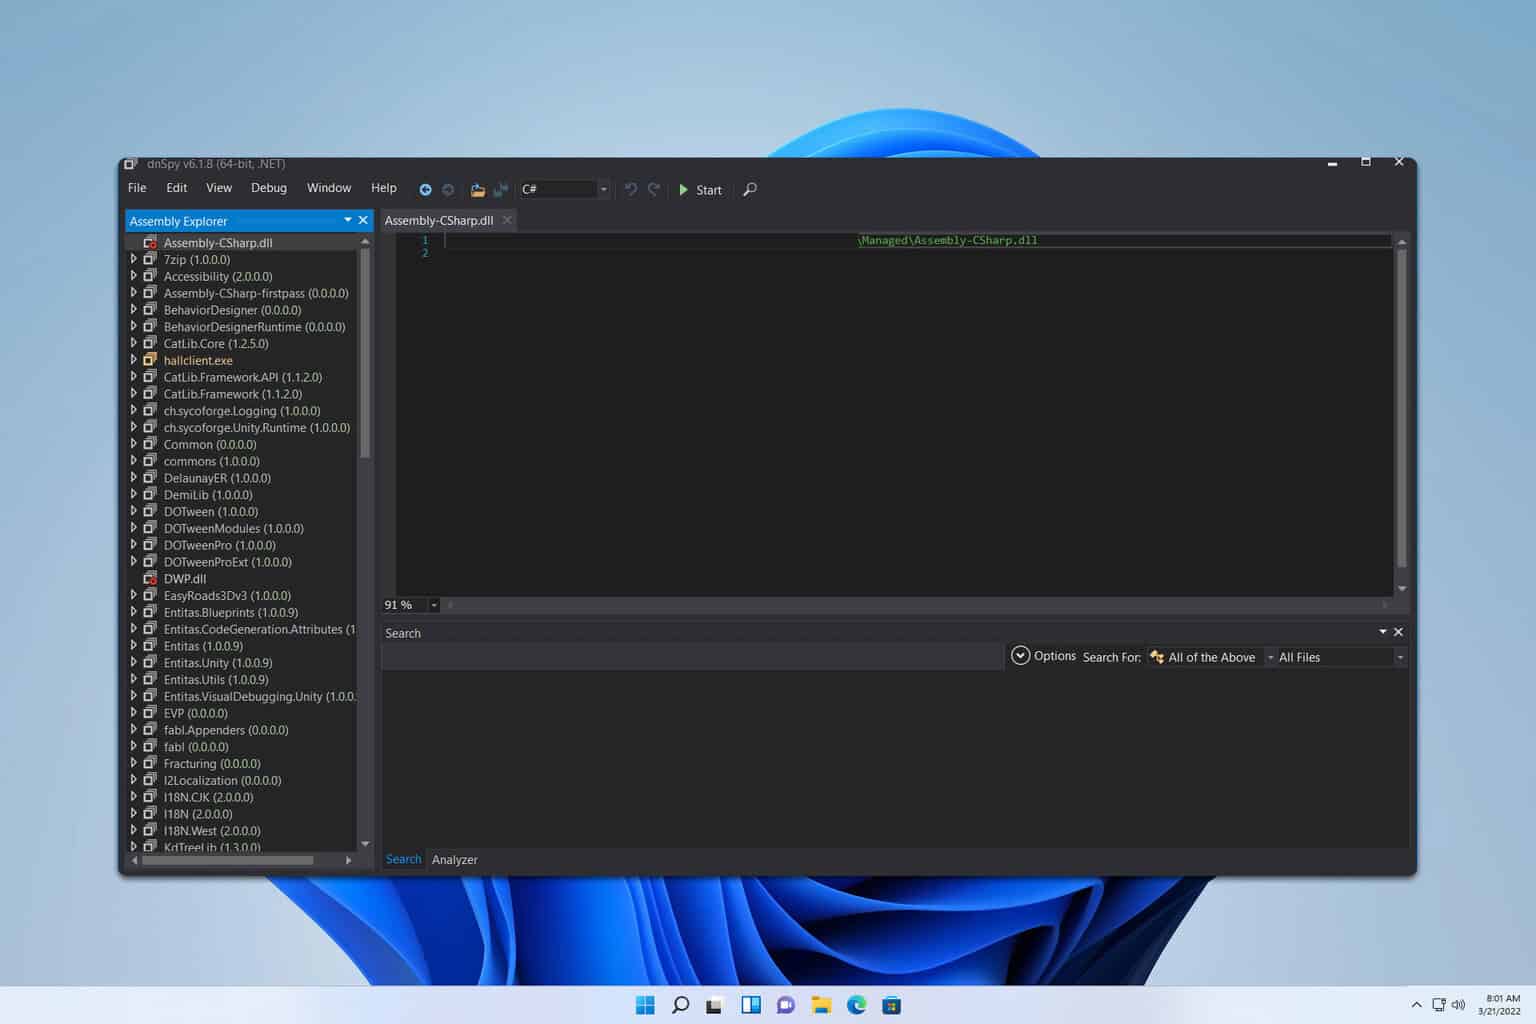Expand Assembly-CSharp-firstpass node

[134, 293]
